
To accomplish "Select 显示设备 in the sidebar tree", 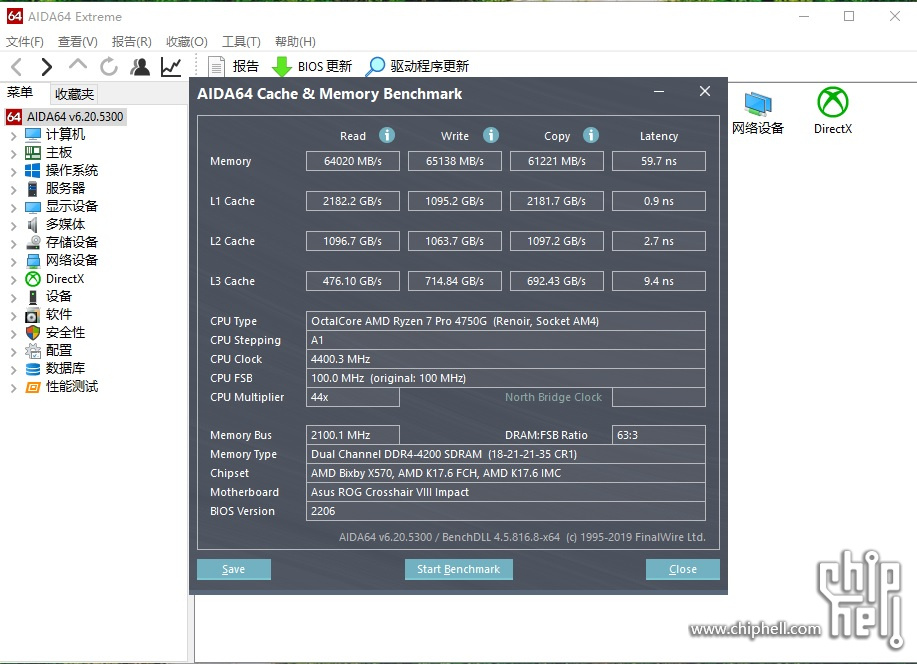I will tap(72, 206).
